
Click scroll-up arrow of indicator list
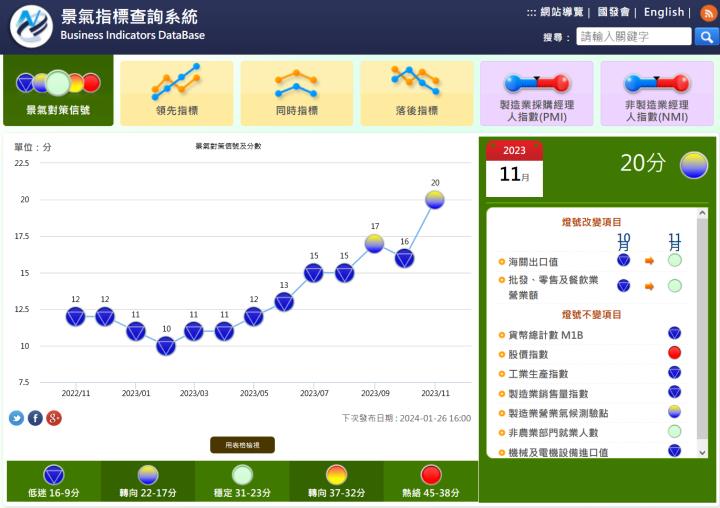click(x=702, y=213)
